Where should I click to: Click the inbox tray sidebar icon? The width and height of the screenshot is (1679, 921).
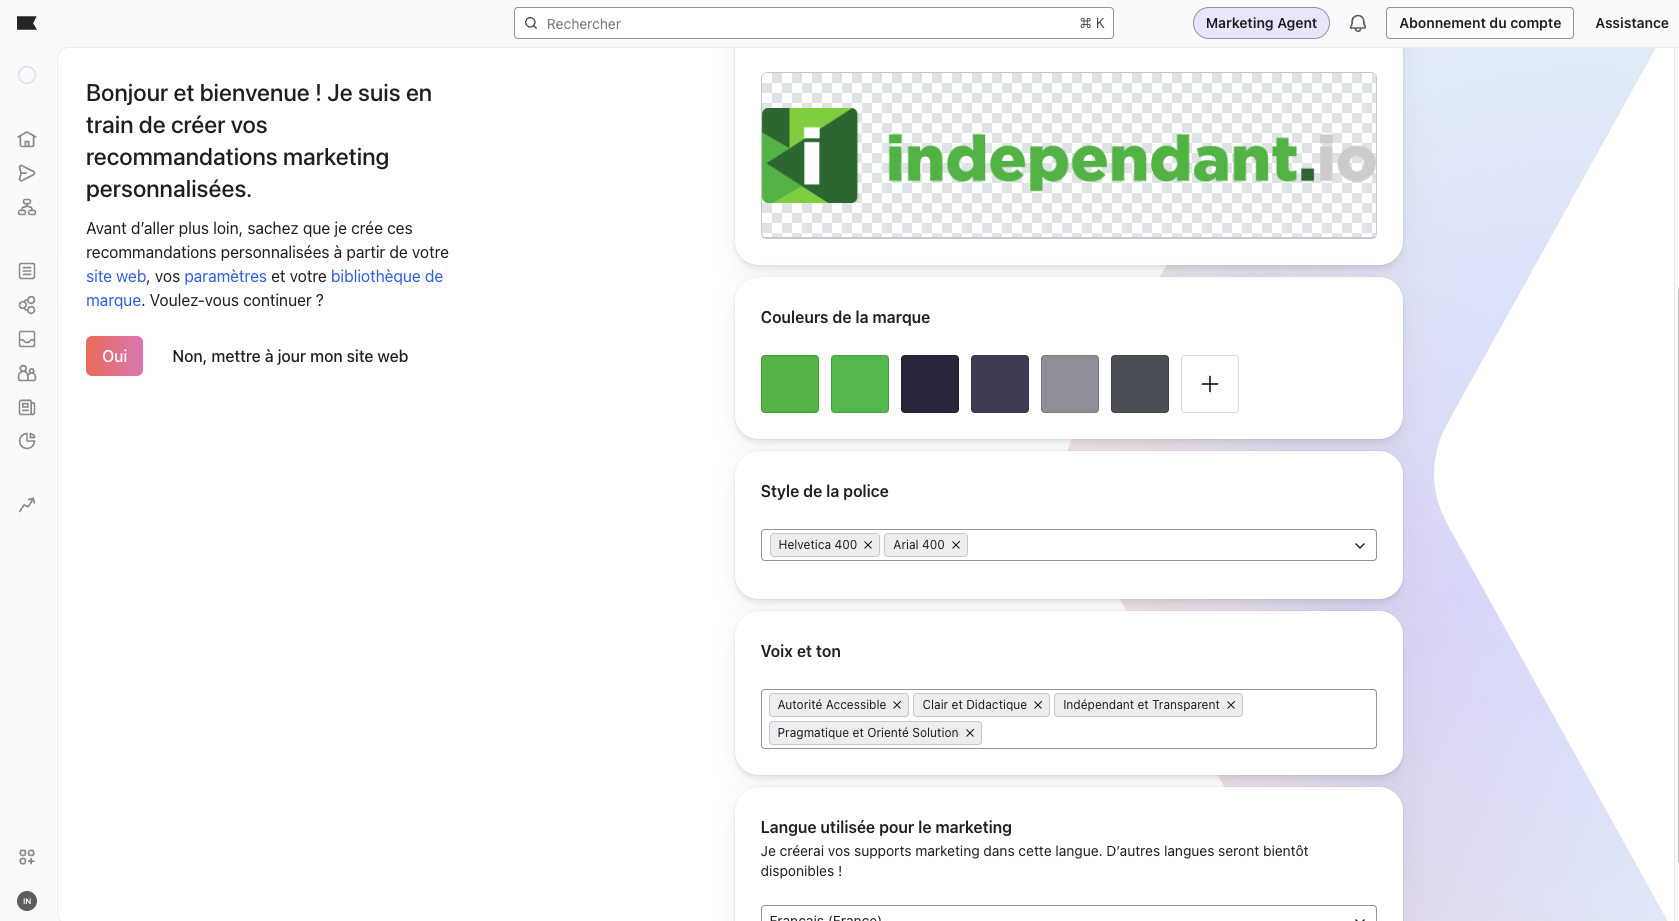(x=27, y=339)
